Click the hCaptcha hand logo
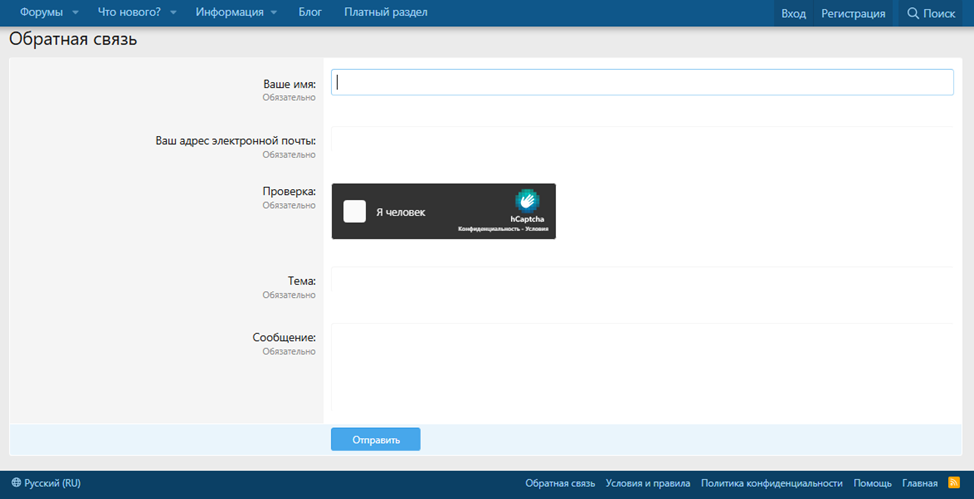This screenshot has height=499, width=974. (x=527, y=201)
